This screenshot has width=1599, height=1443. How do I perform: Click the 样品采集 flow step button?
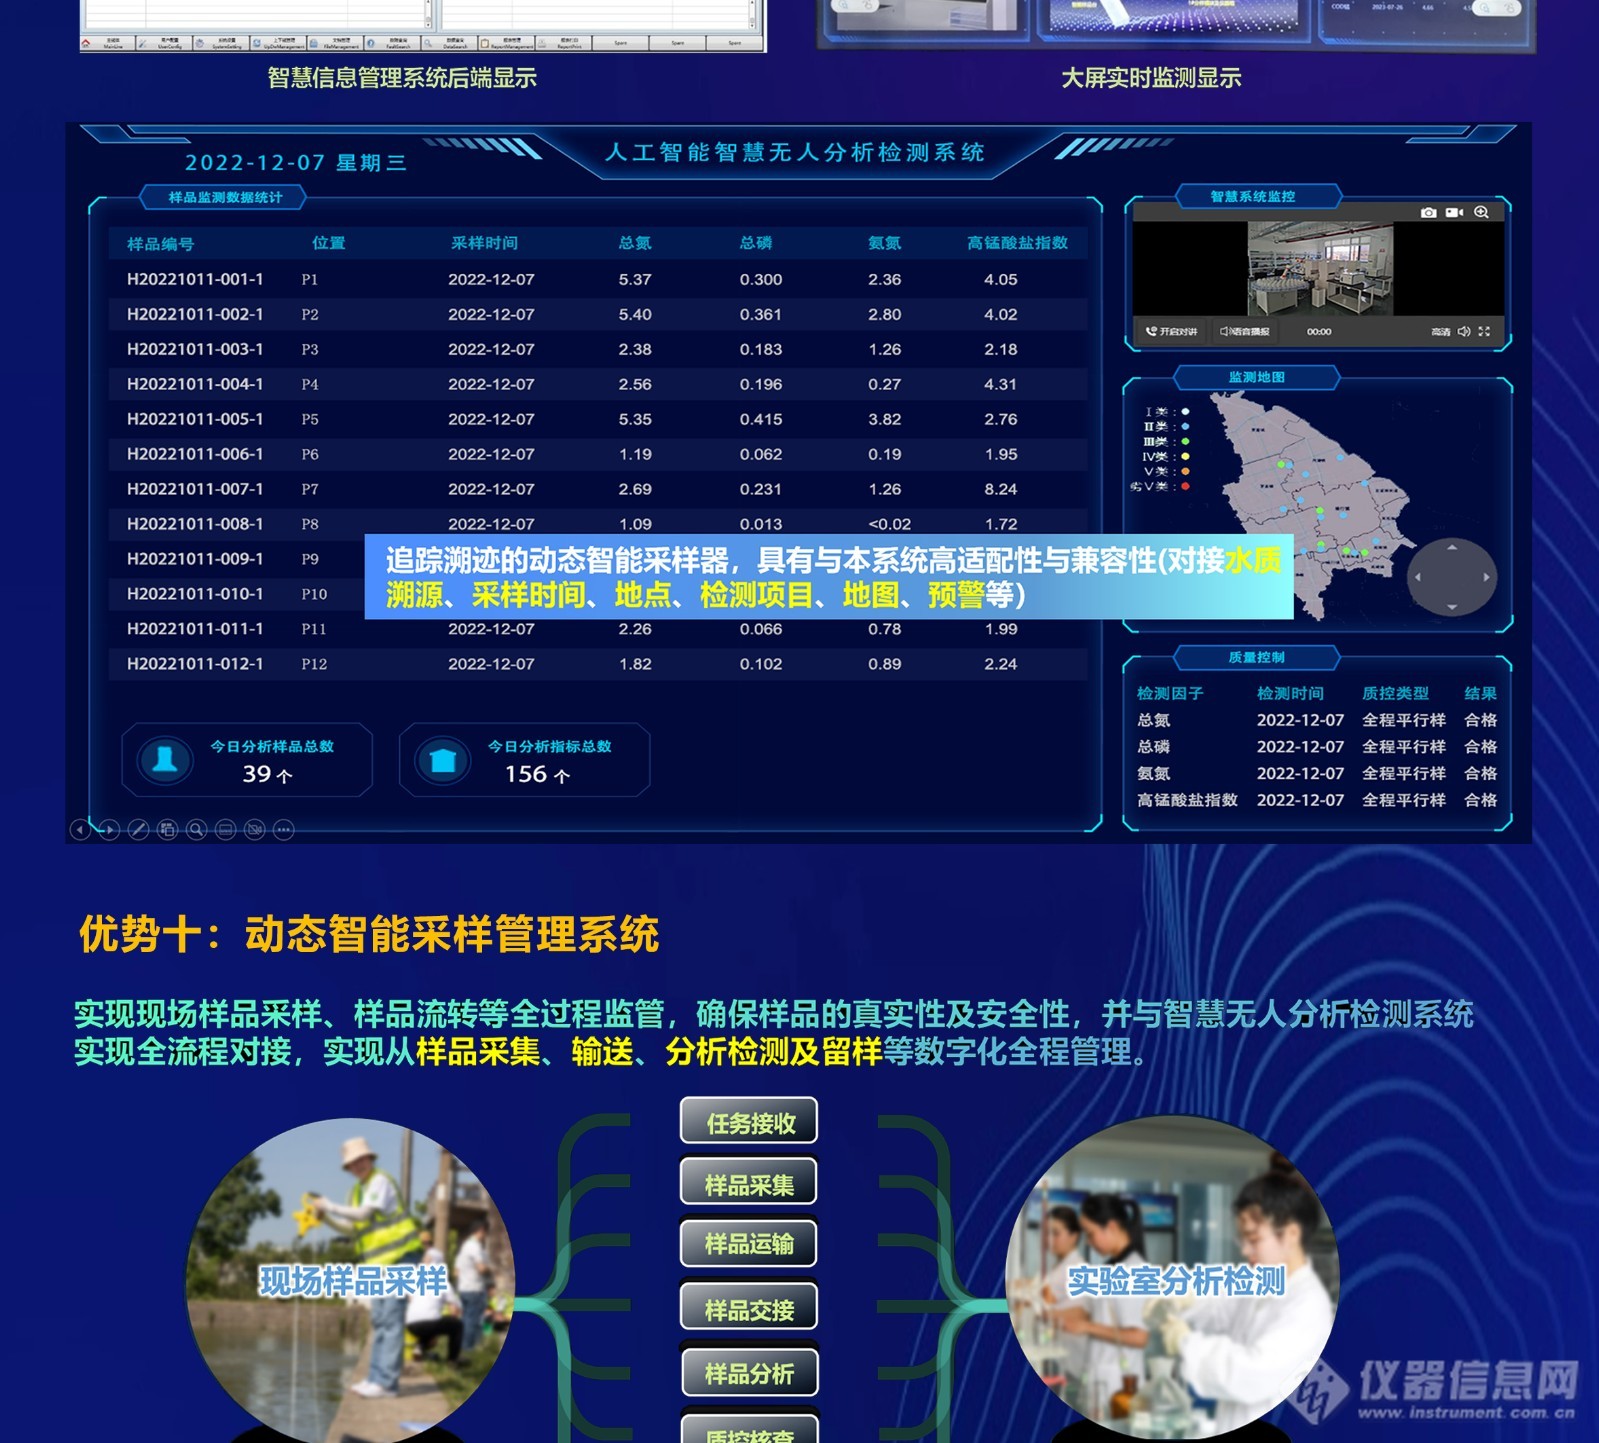click(x=749, y=1183)
